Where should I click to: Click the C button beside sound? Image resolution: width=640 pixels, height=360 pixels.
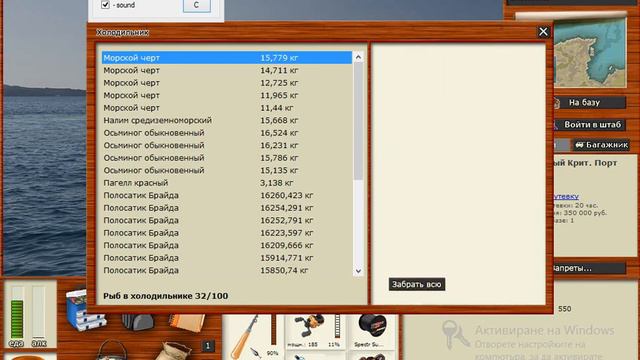coord(197,5)
